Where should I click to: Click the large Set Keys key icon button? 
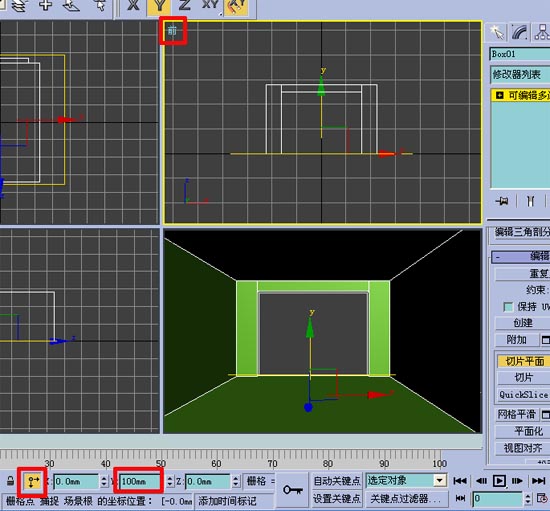[x=293, y=490]
